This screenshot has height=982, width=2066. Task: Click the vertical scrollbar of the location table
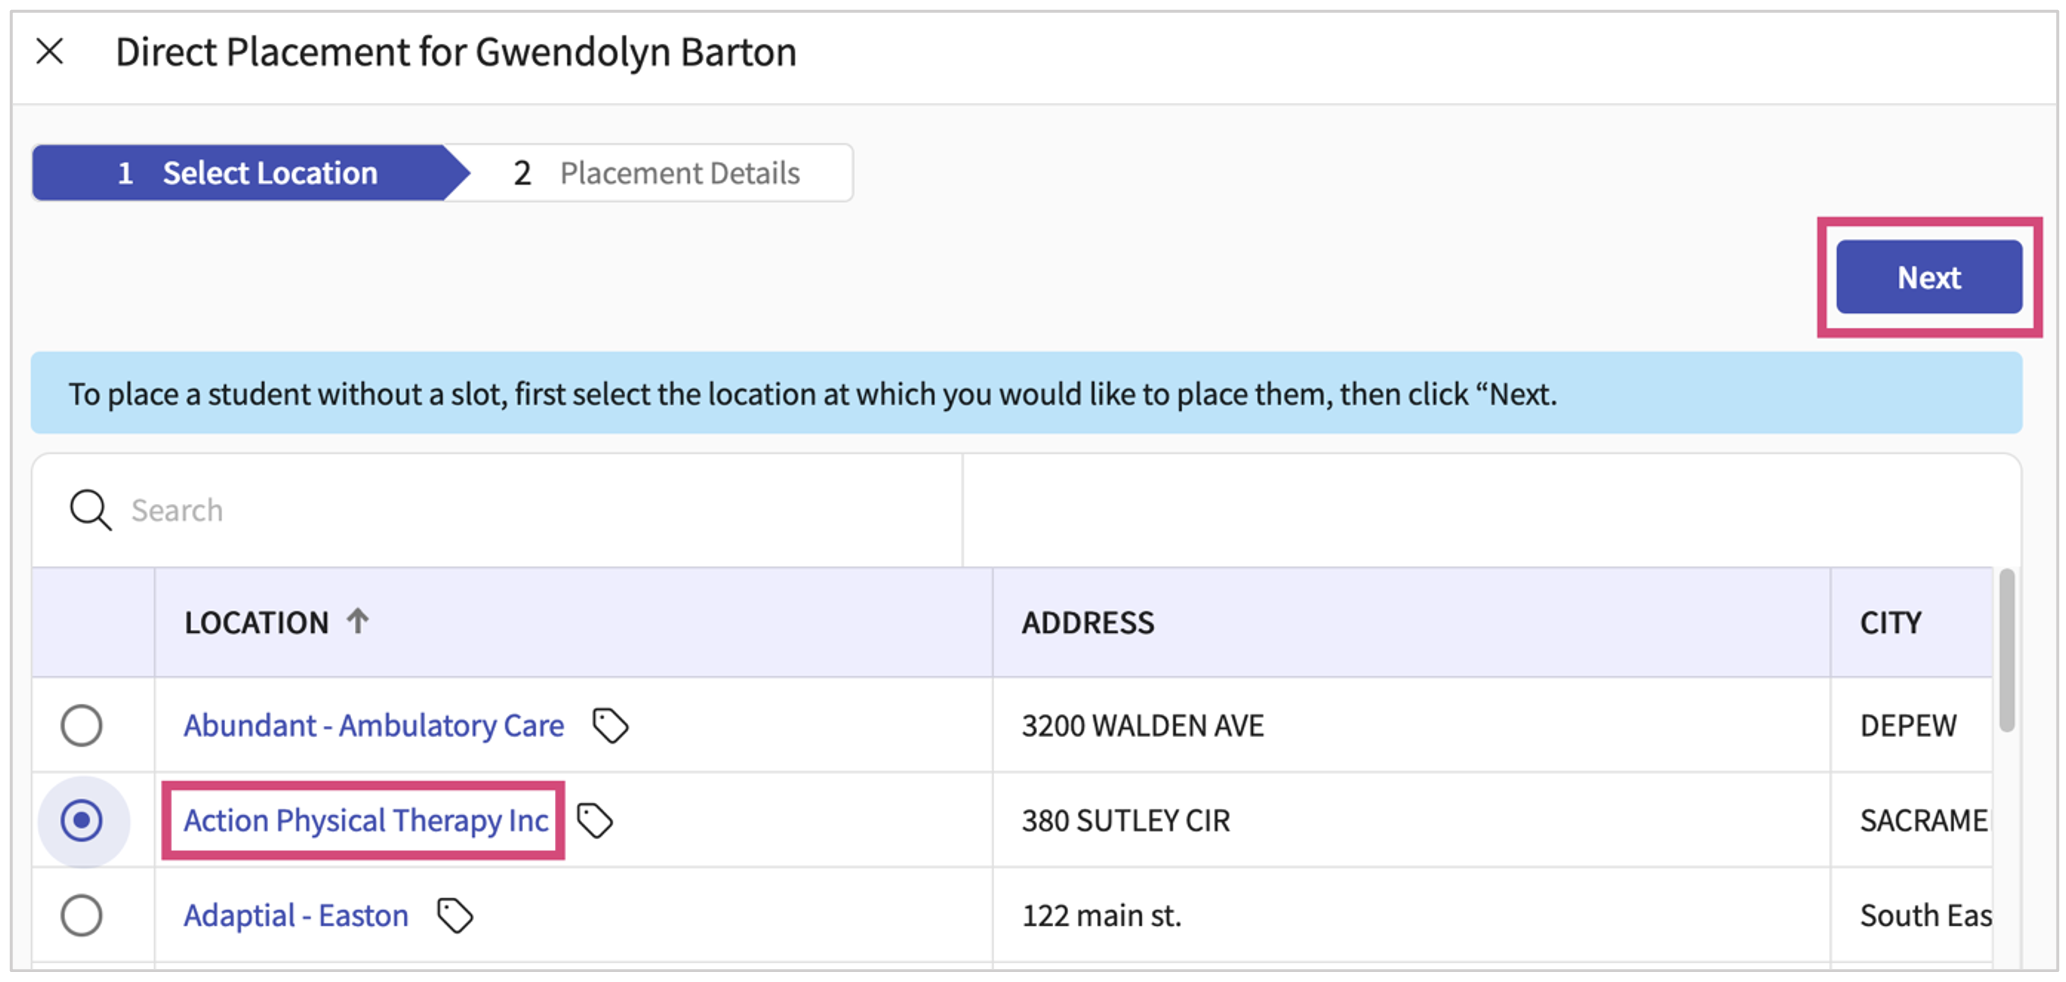[x=2006, y=650]
